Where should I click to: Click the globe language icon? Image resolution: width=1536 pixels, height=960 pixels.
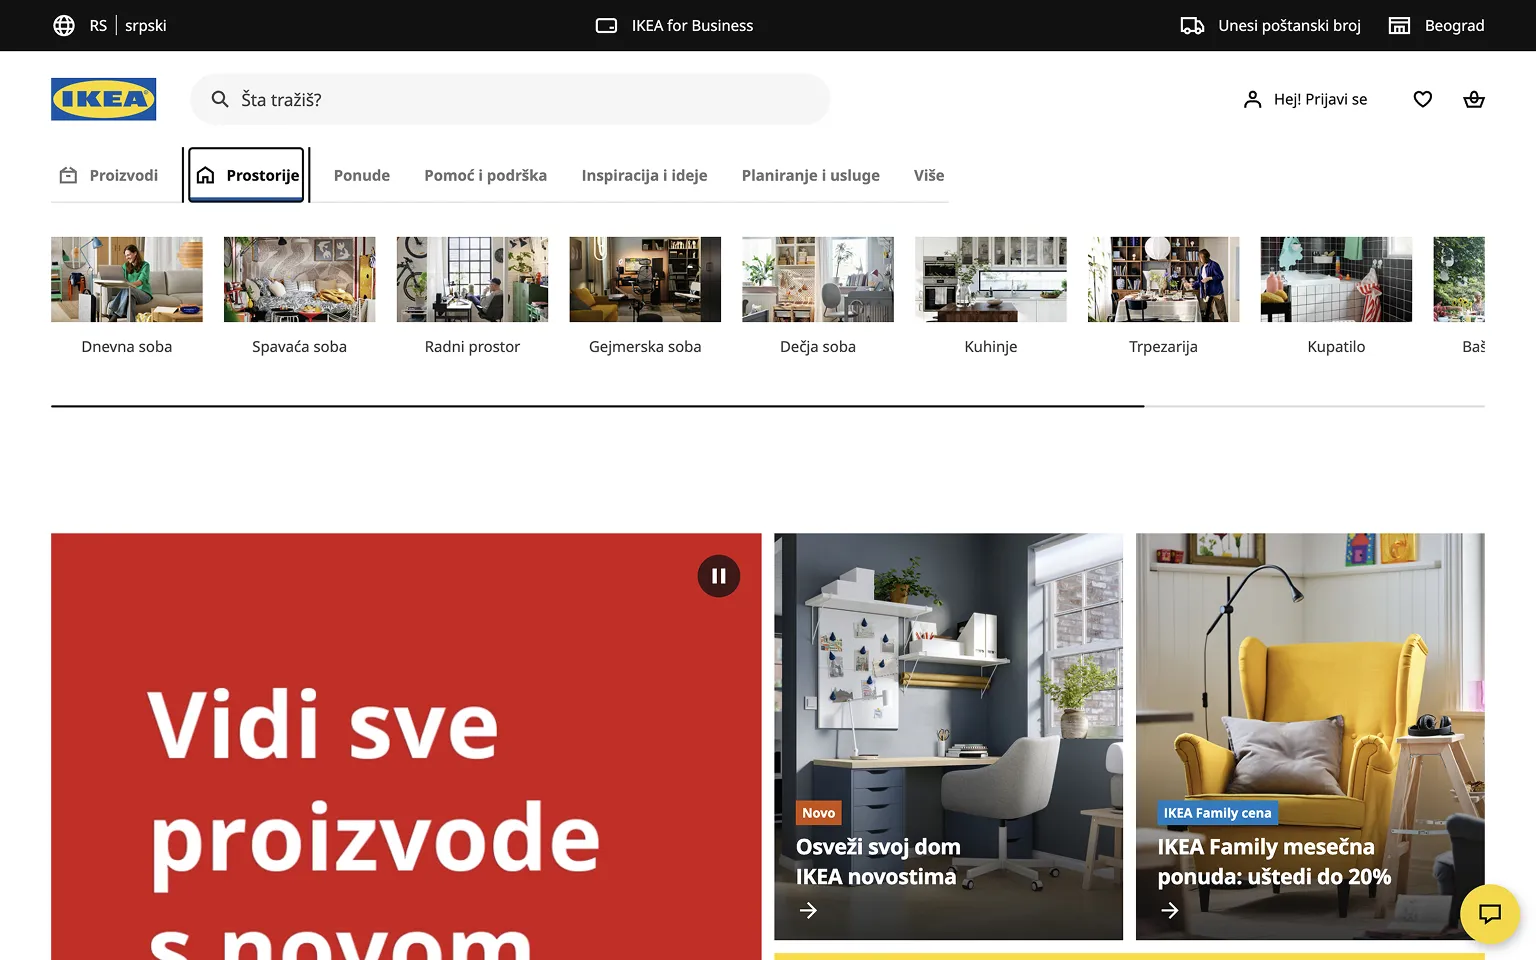point(64,25)
